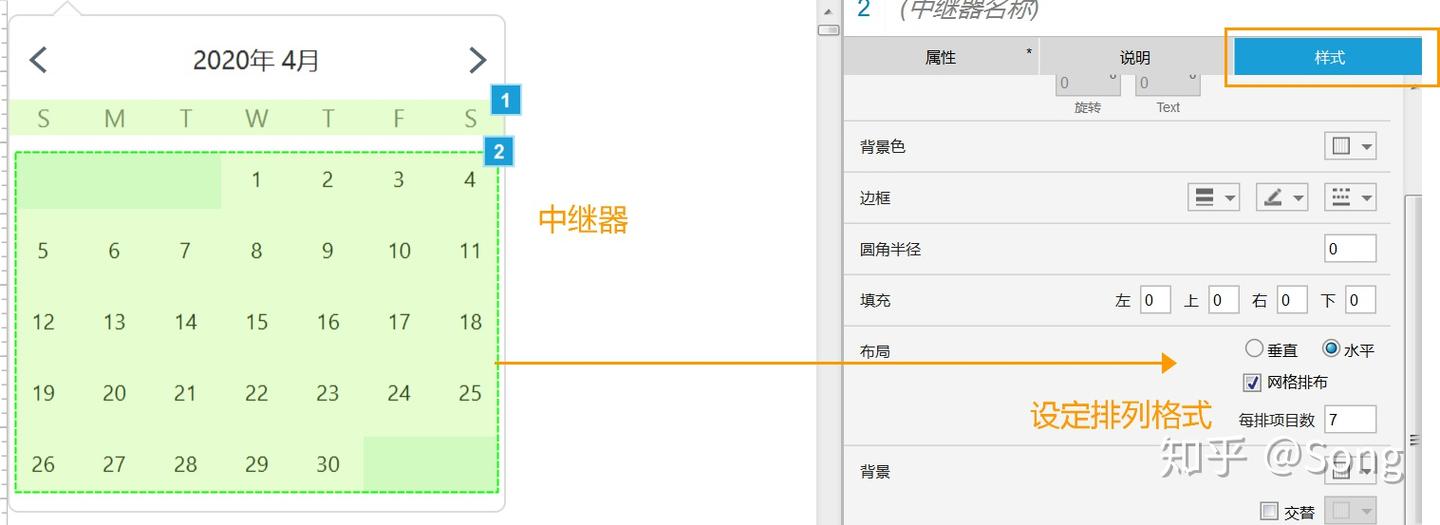Go to next month in calendar
The image size is (1440, 525).
(x=477, y=60)
